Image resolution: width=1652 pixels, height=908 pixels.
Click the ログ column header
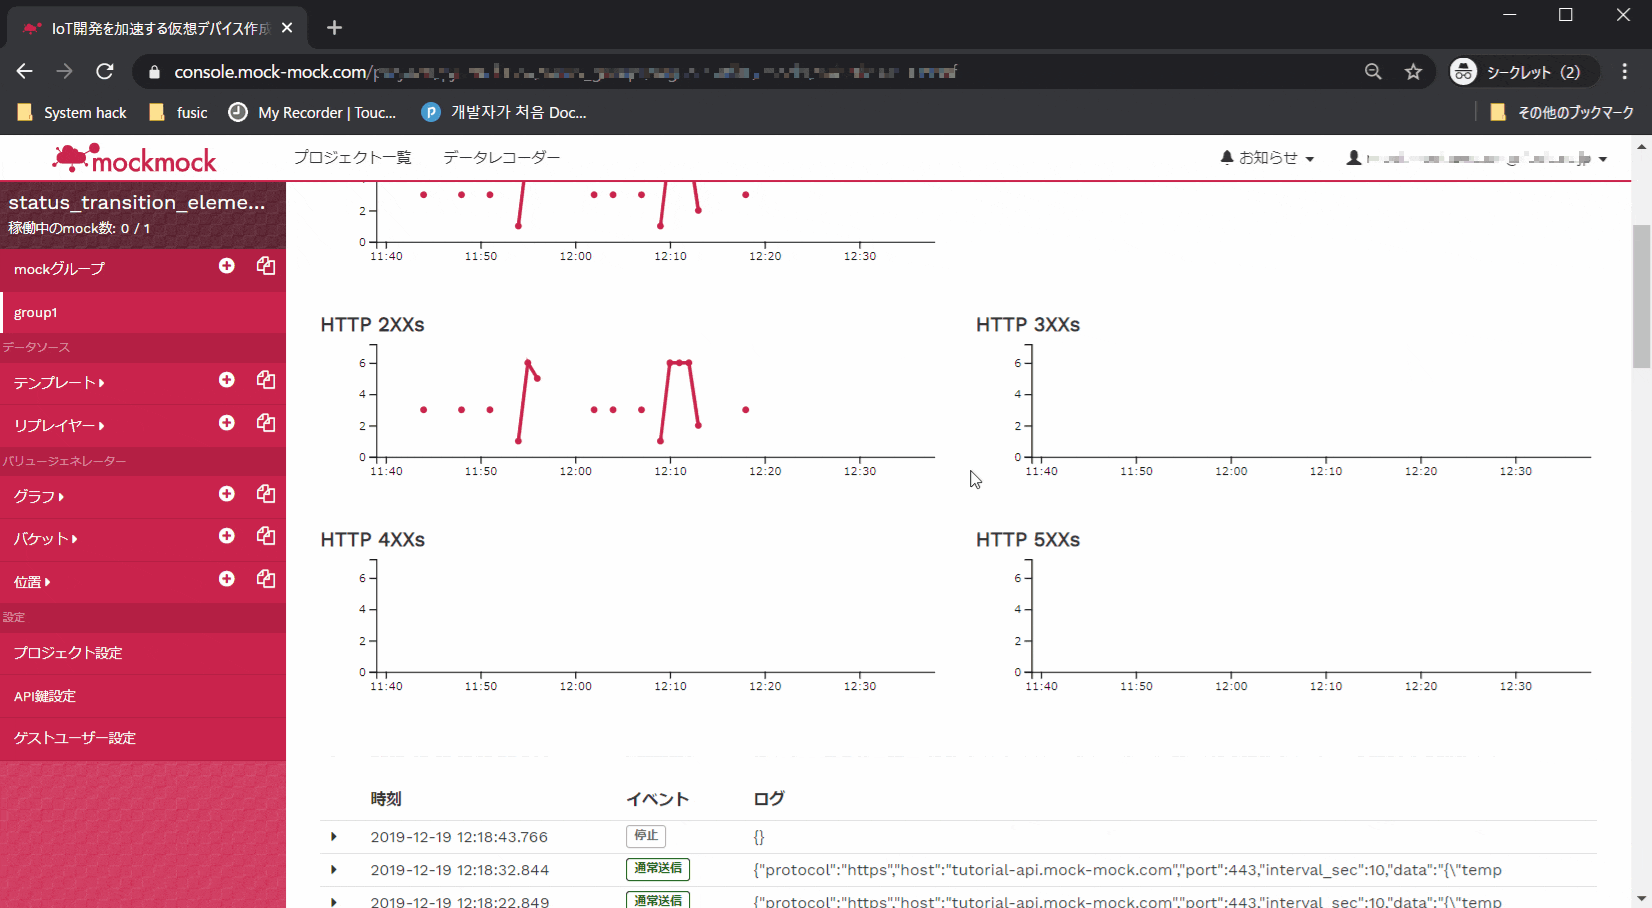(x=769, y=799)
